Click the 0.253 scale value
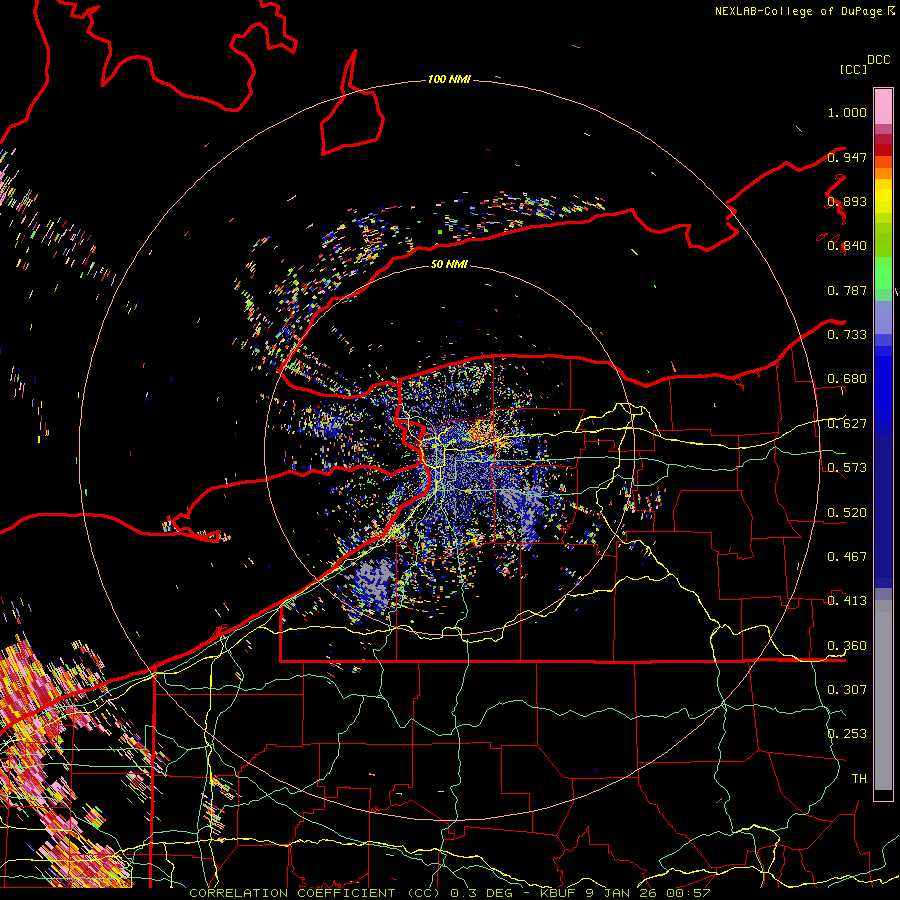The height and width of the screenshot is (900, 900). tap(847, 734)
